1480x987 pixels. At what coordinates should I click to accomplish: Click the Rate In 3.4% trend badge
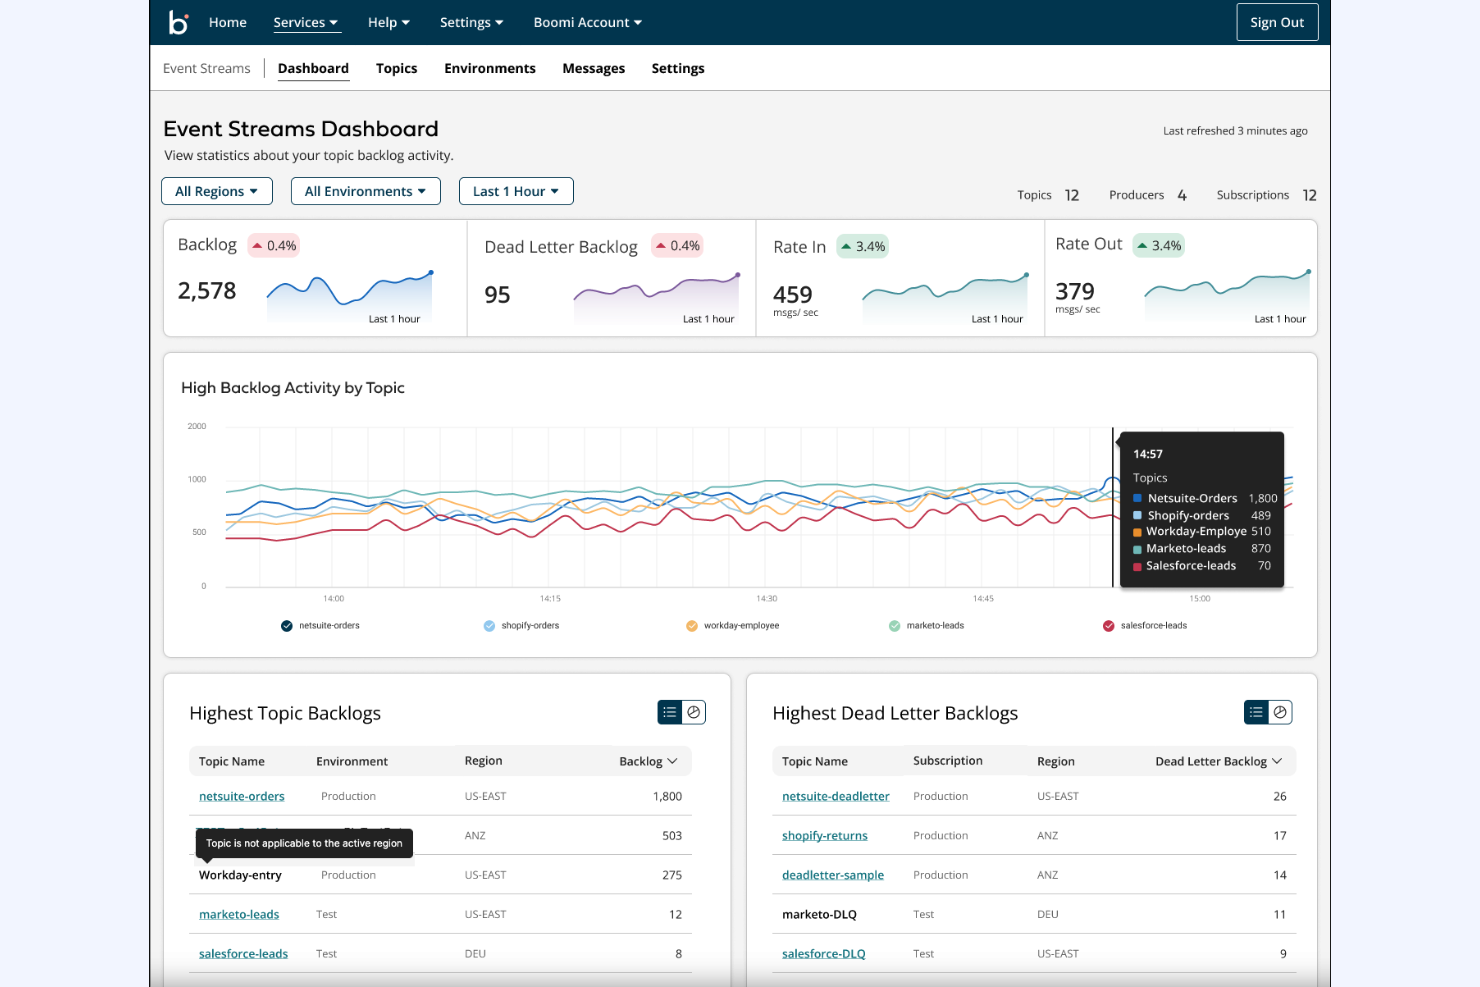pyautogui.click(x=863, y=247)
